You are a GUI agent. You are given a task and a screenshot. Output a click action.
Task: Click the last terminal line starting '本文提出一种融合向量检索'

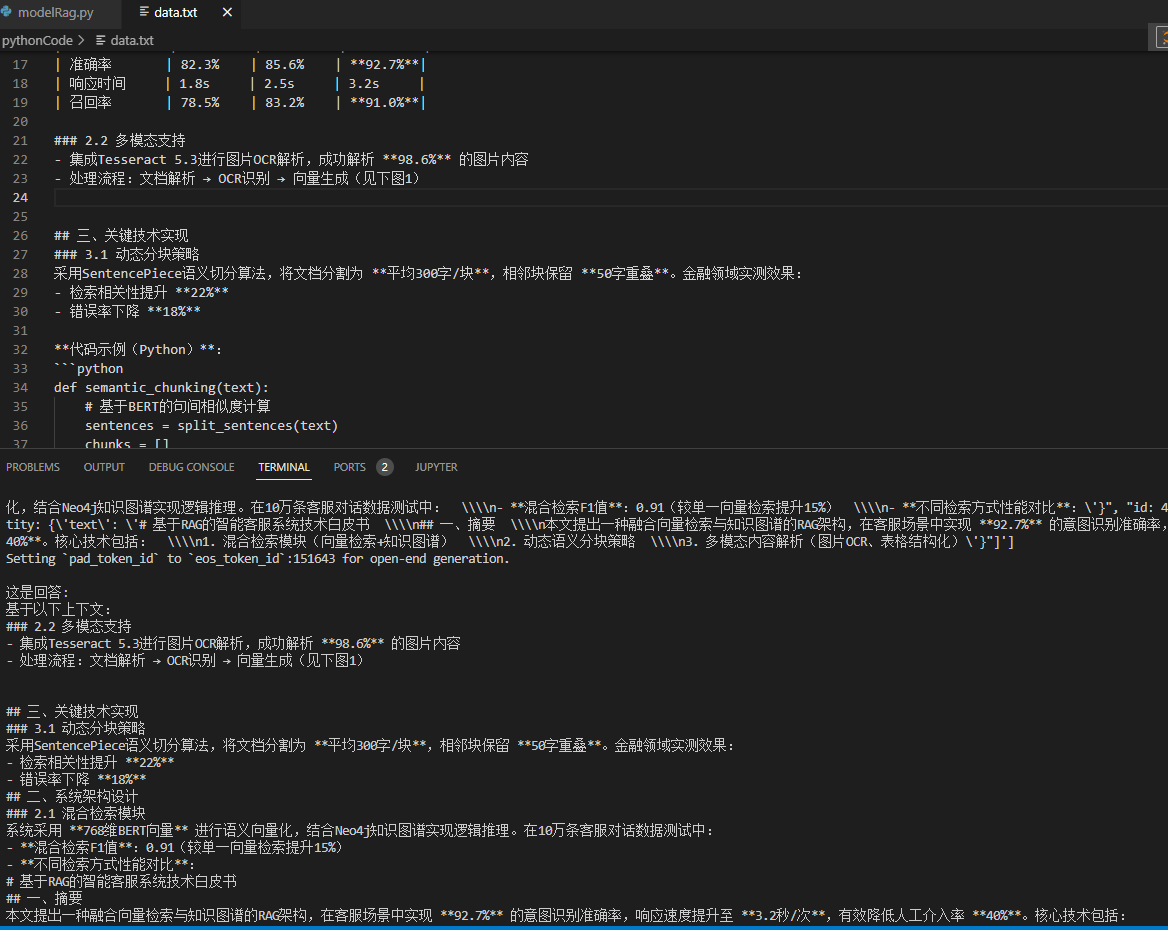click(566, 916)
